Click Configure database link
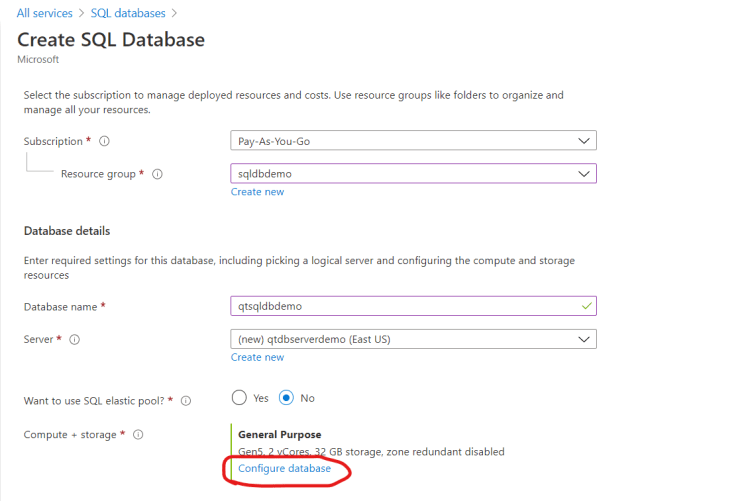 point(285,468)
